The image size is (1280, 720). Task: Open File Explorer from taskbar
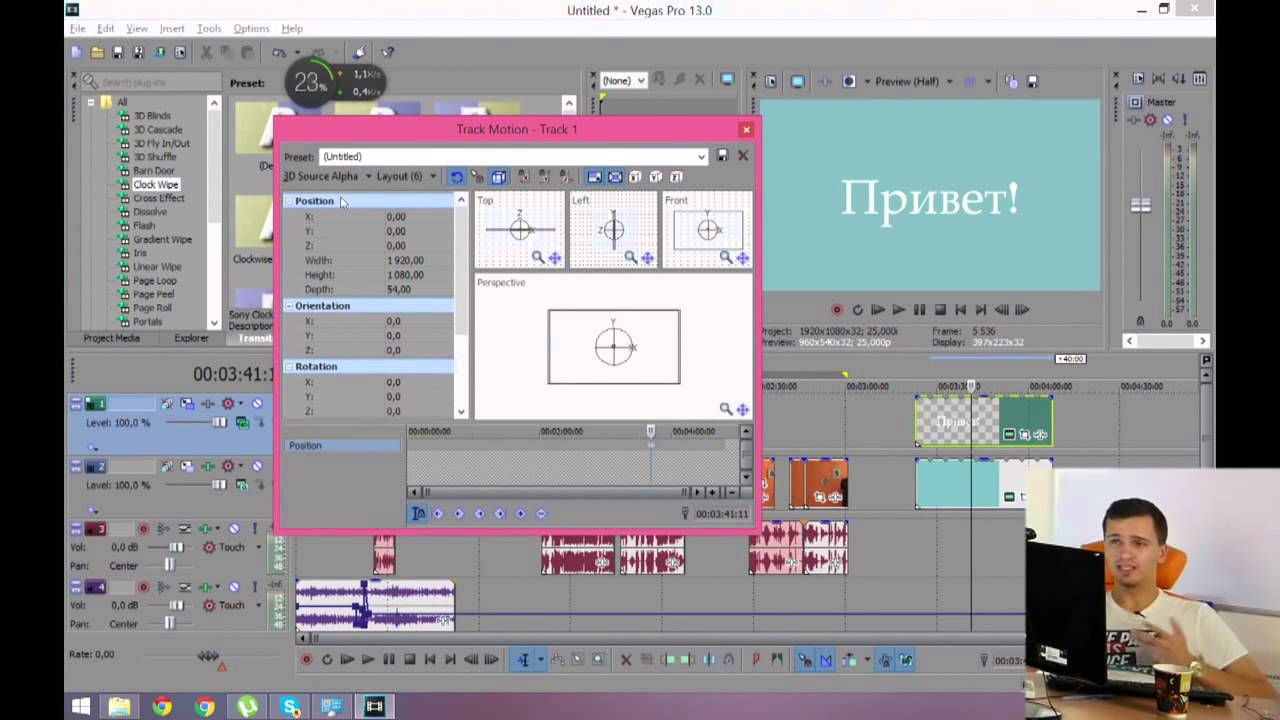click(x=119, y=707)
